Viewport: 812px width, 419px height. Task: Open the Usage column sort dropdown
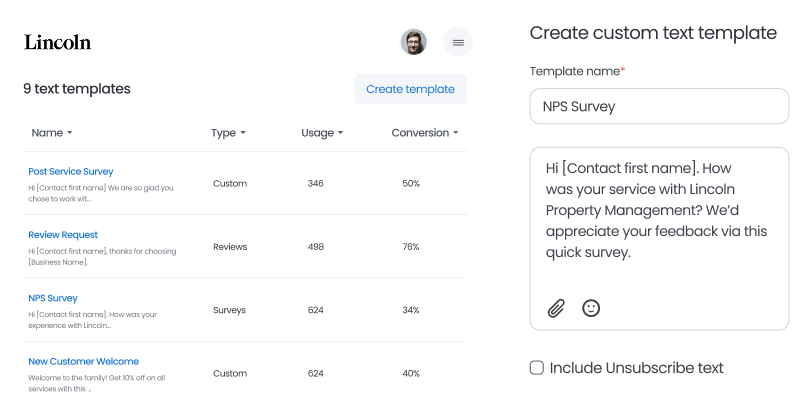point(322,133)
